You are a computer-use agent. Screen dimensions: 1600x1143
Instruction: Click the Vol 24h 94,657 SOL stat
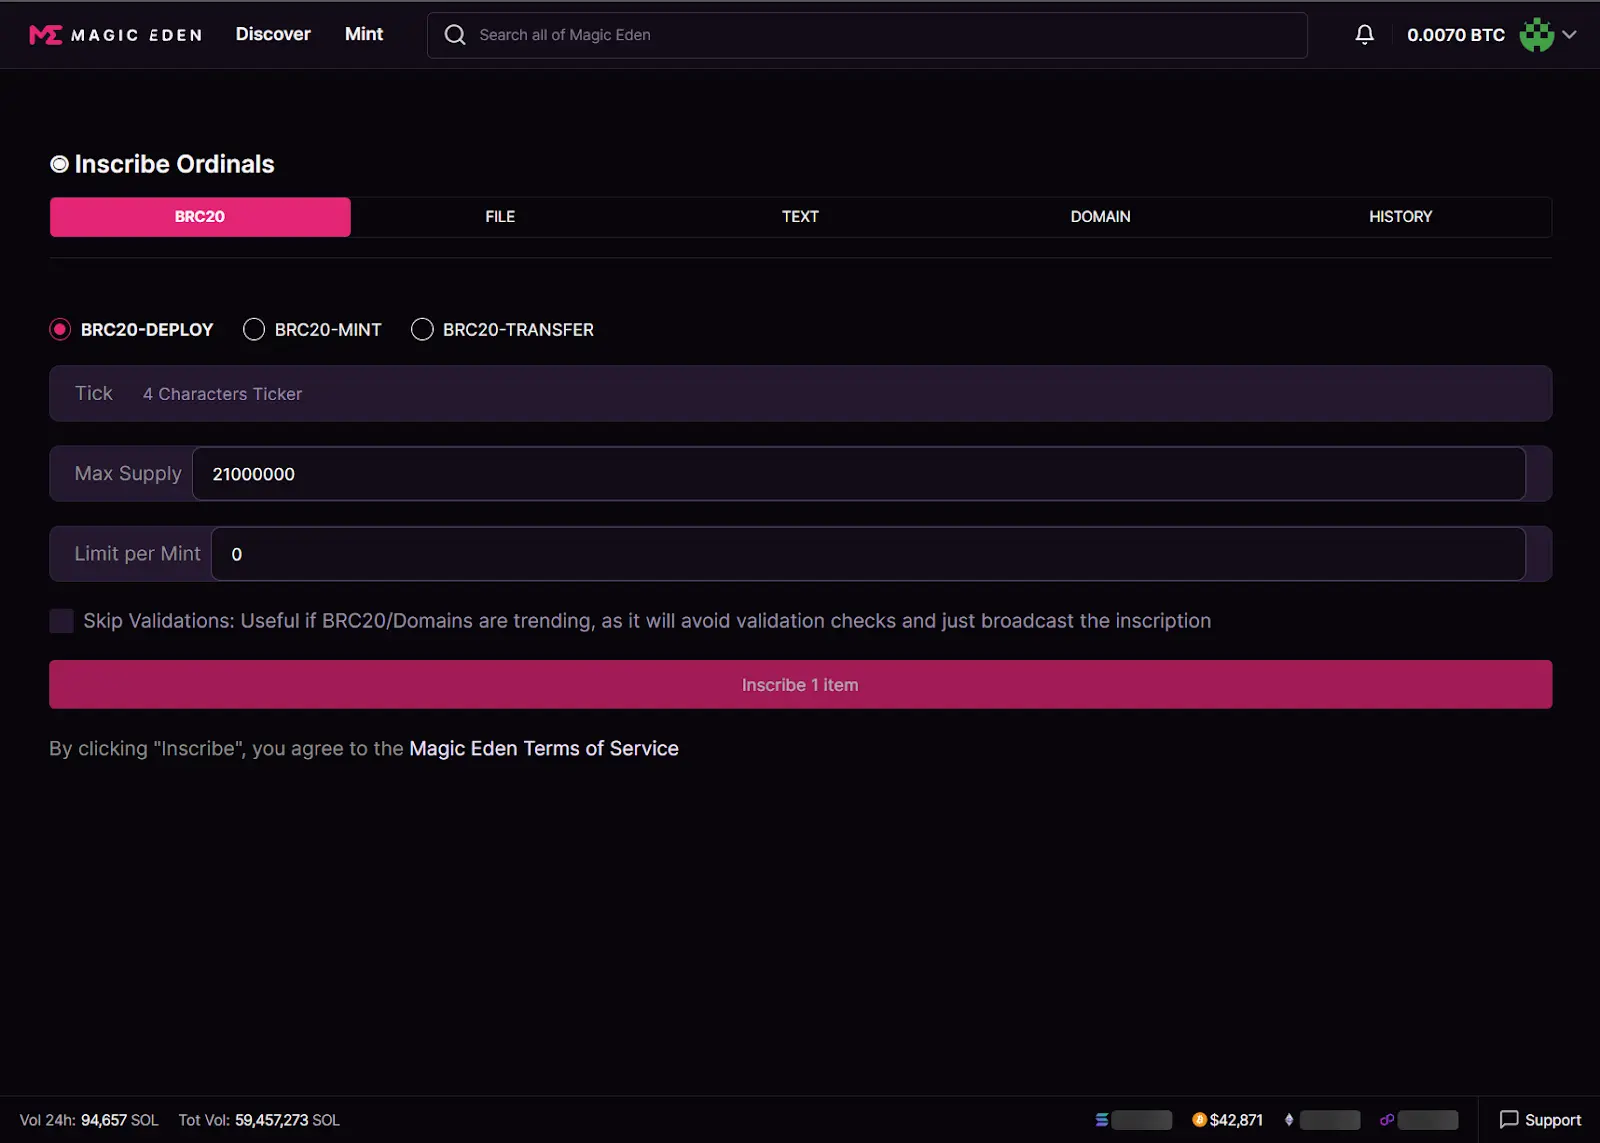click(89, 1120)
